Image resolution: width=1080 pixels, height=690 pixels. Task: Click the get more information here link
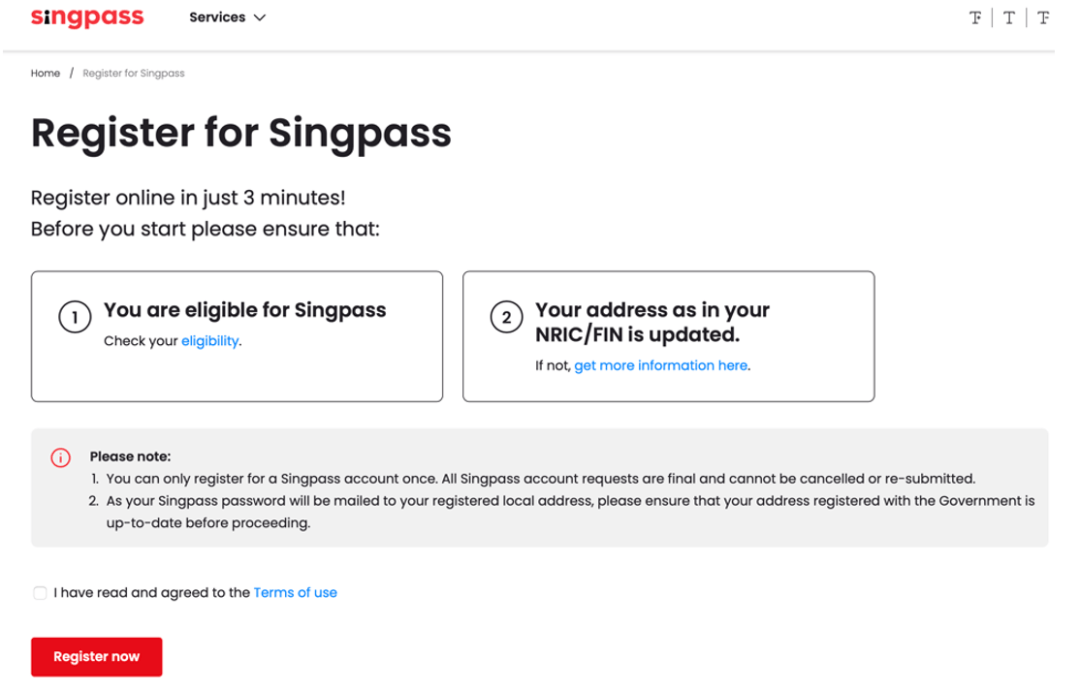pos(661,365)
